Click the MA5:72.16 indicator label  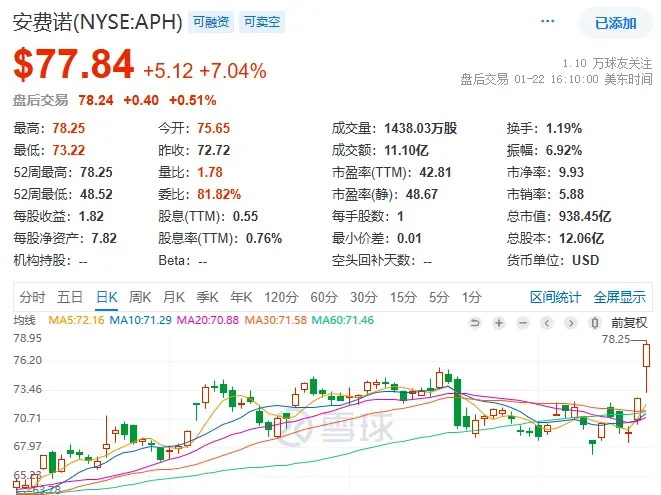click(x=76, y=320)
